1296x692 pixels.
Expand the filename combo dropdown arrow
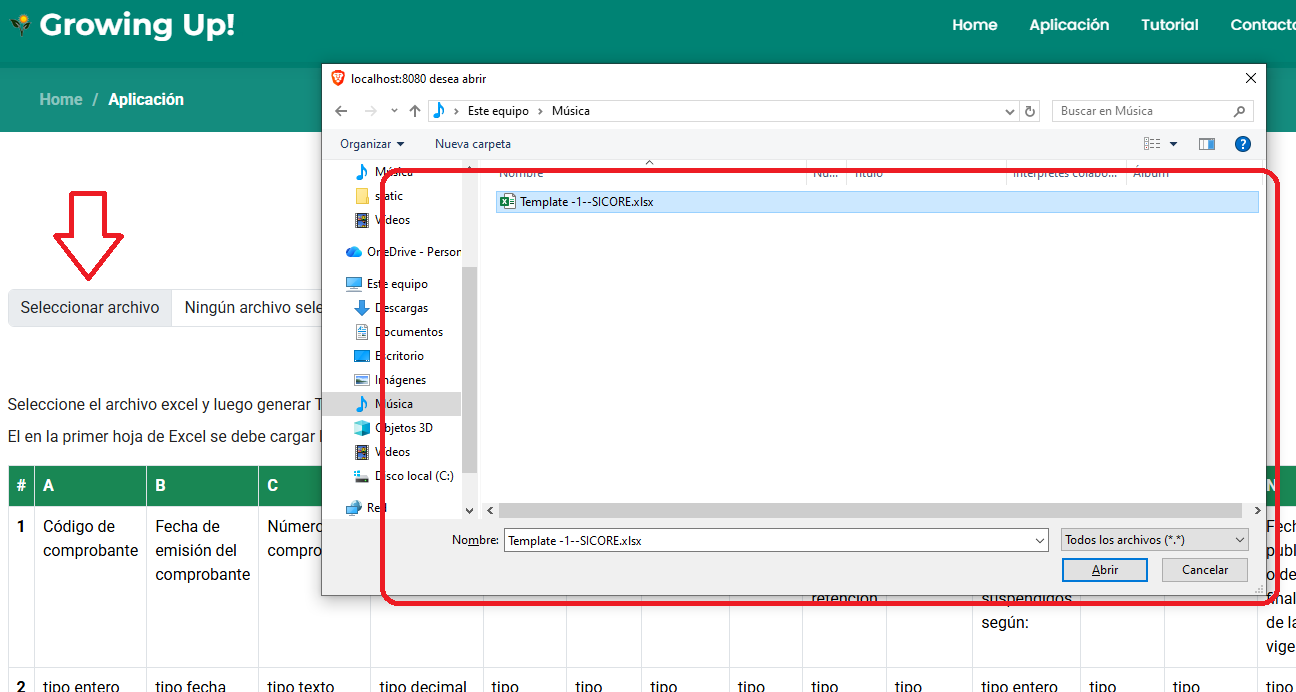click(x=1040, y=540)
